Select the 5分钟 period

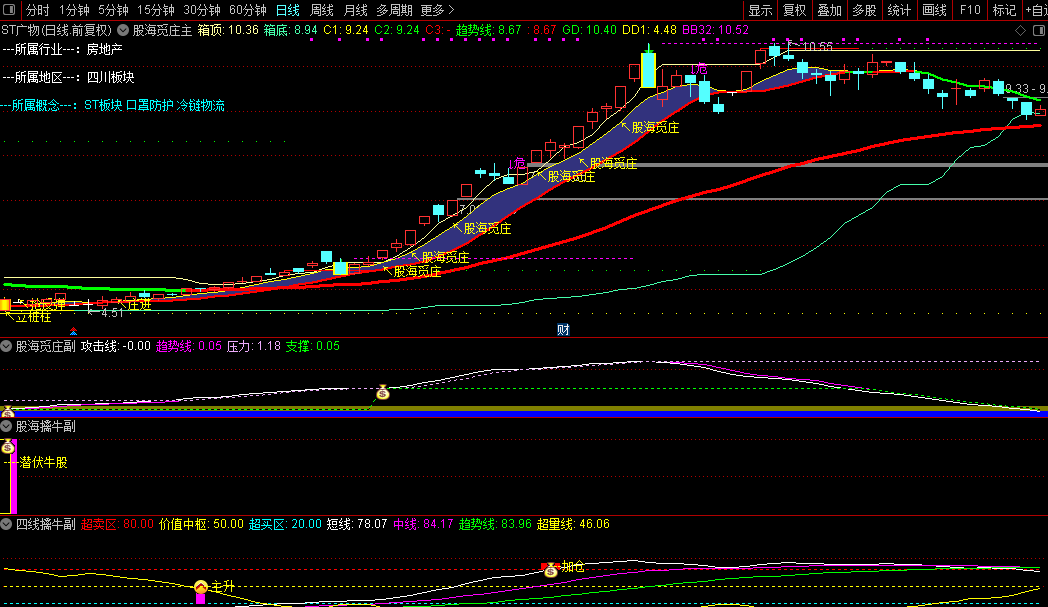114,10
